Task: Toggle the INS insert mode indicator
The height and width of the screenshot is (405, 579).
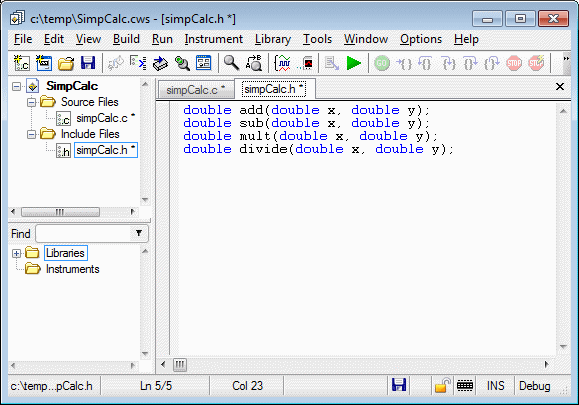Action: 496,386
